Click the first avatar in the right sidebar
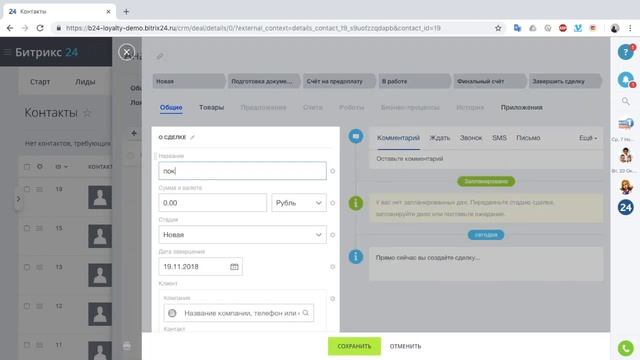 [625, 155]
